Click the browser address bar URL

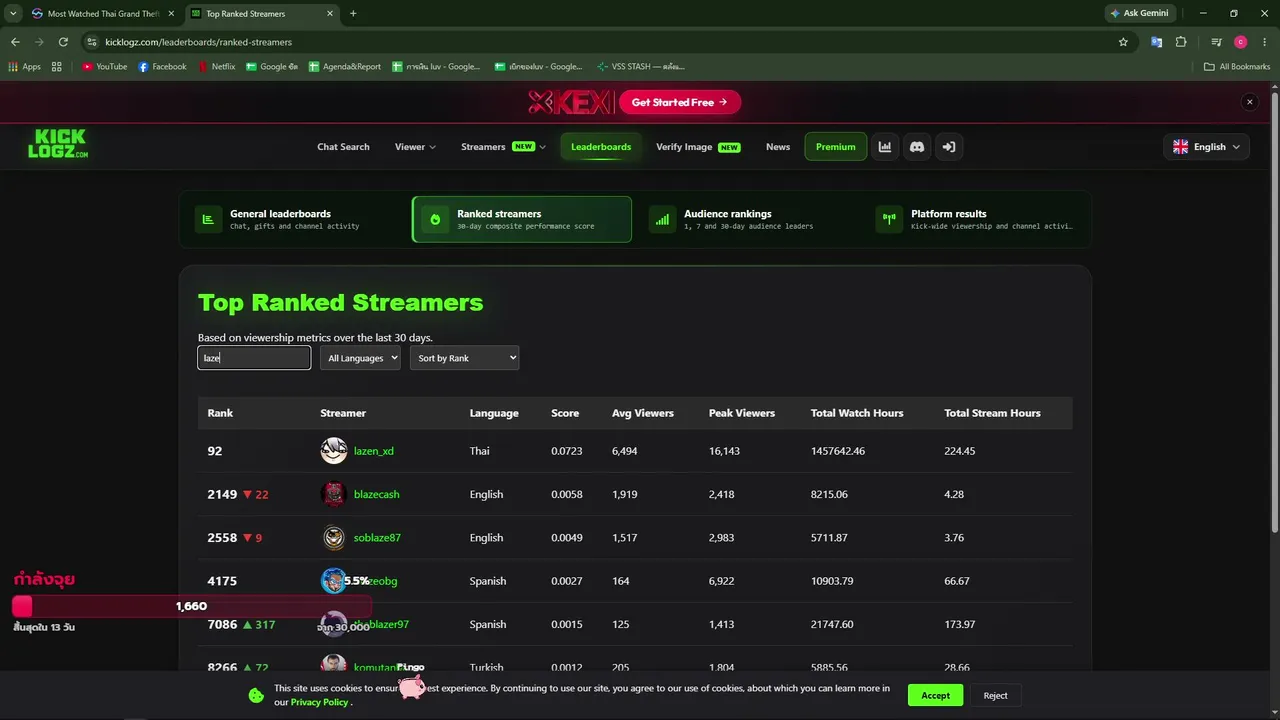(198, 42)
